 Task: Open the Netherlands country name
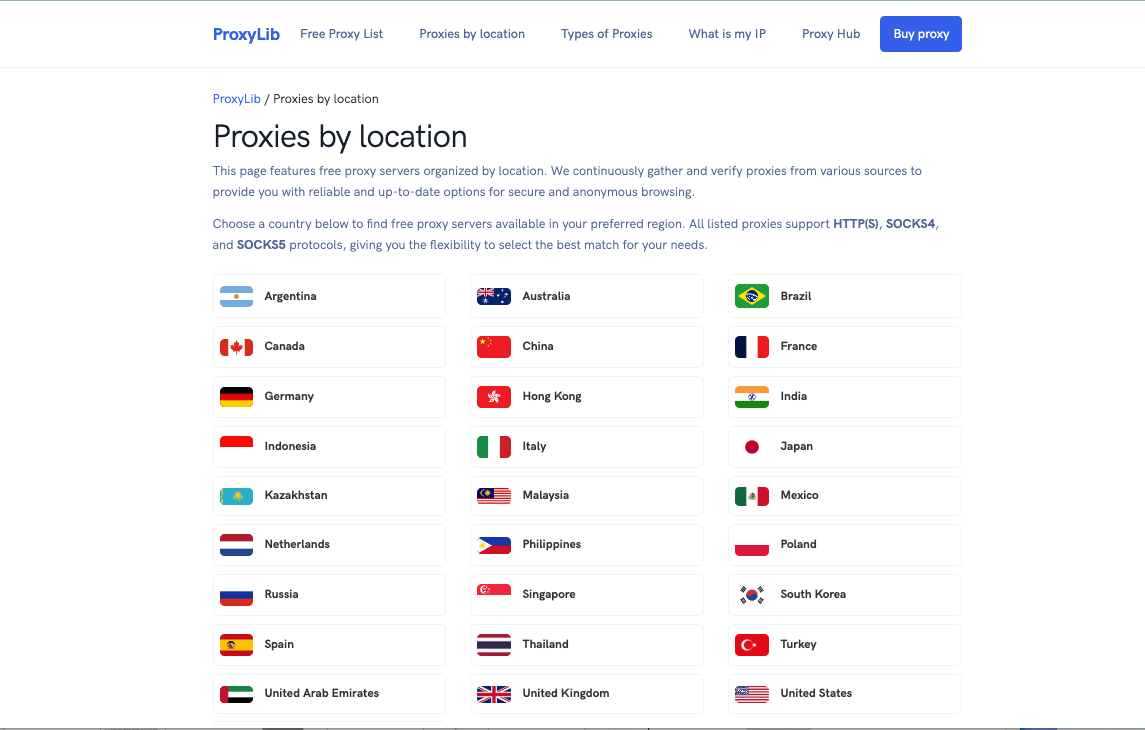pos(297,544)
